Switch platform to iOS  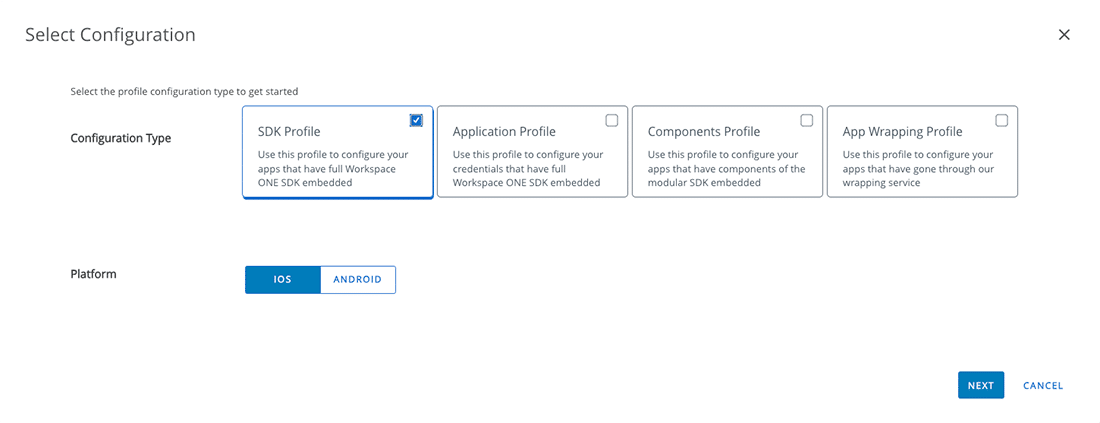(x=283, y=280)
